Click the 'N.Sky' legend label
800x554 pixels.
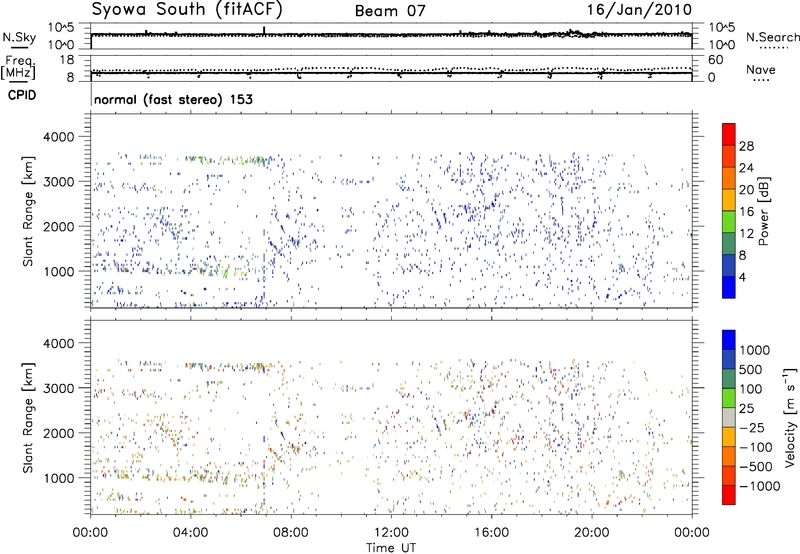pyautogui.click(x=19, y=37)
